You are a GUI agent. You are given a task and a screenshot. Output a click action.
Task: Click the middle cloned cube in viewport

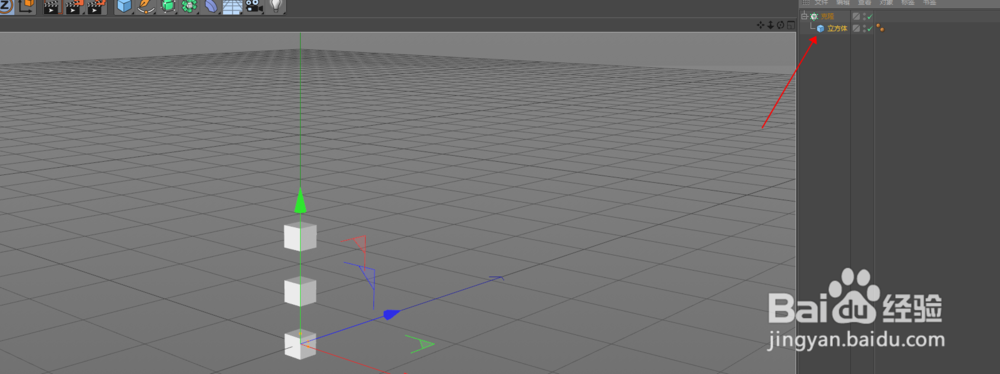[300, 292]
